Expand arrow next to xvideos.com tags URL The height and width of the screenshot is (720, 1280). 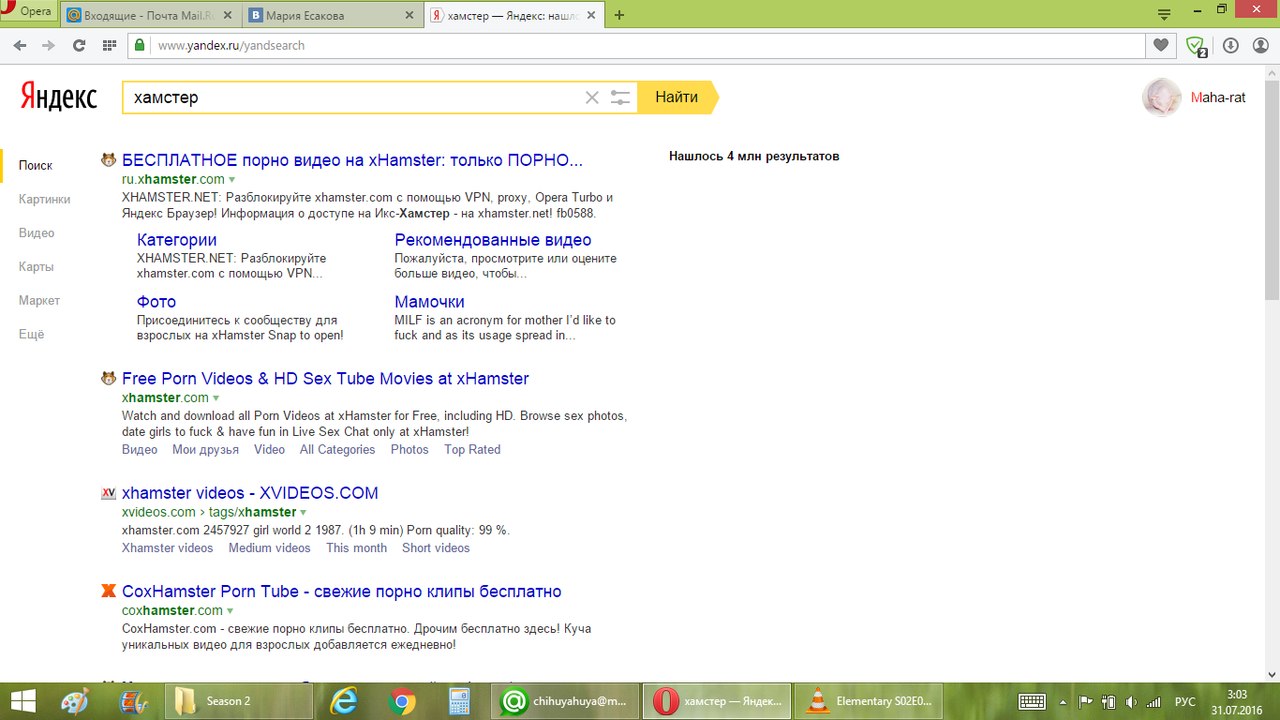(303, 513)
